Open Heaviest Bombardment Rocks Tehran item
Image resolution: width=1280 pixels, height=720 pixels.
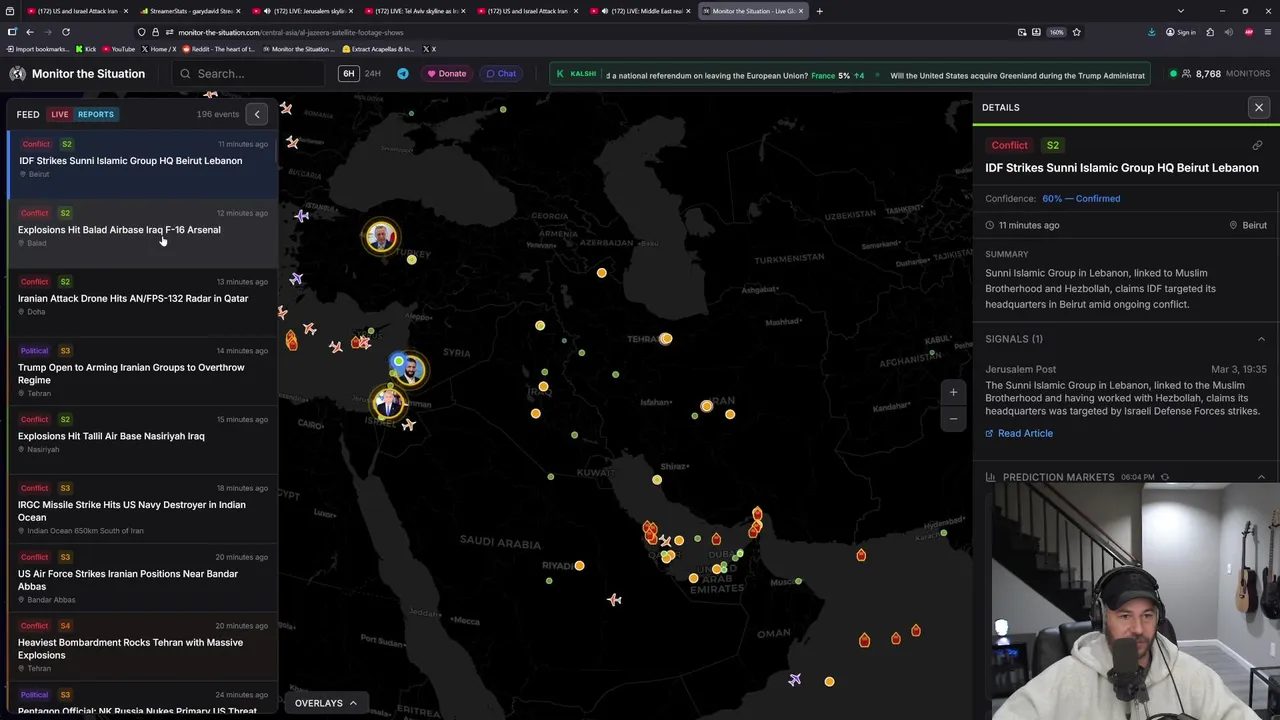[142, 647]
